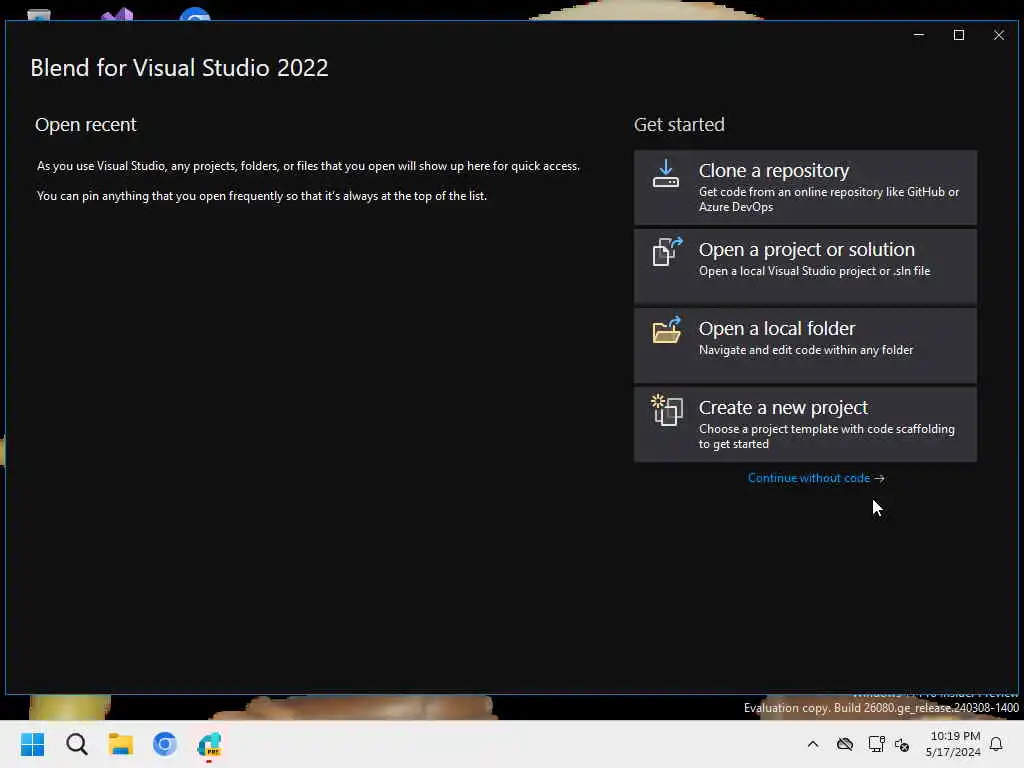The image size is (1024, 768).
Task: Click the cloud sync tray icon
Action: 845,744
